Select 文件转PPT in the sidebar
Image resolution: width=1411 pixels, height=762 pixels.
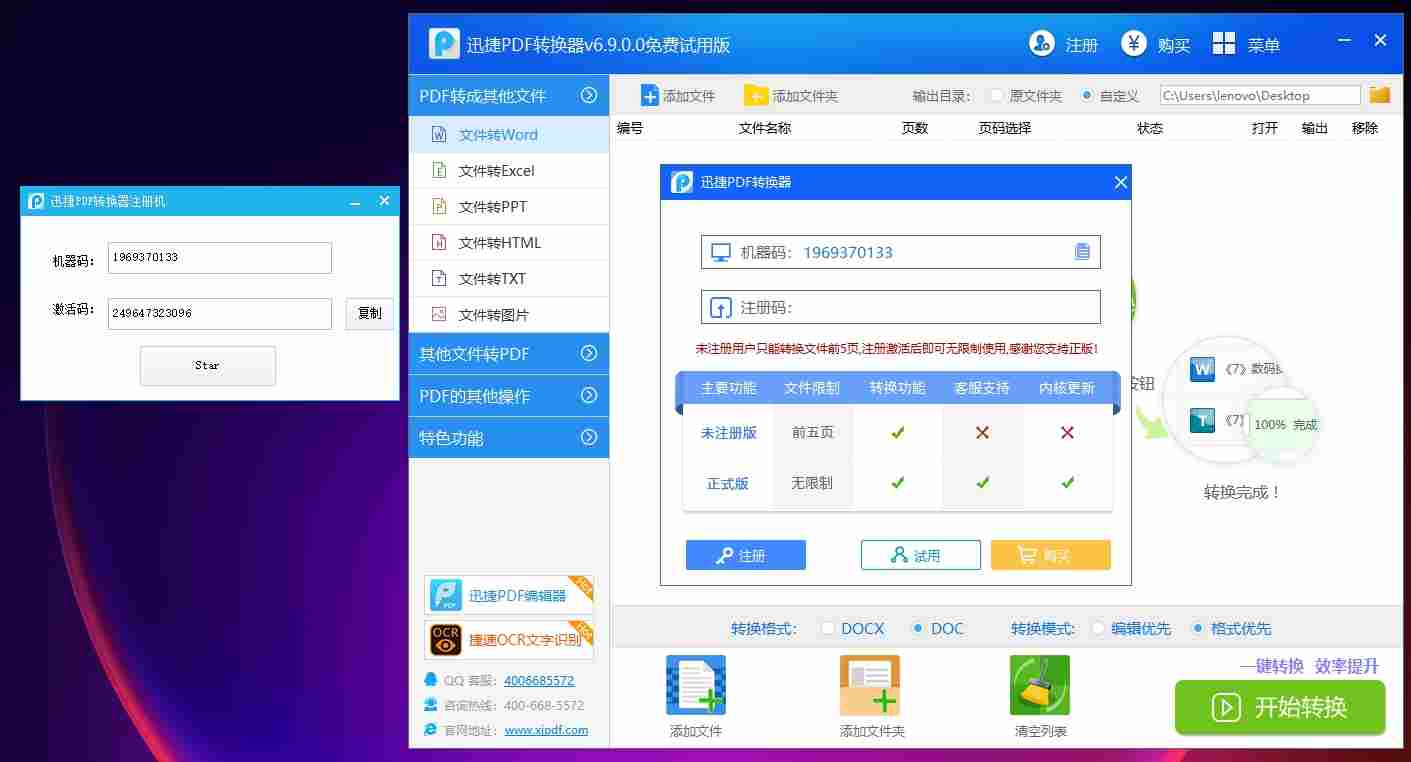509,206
